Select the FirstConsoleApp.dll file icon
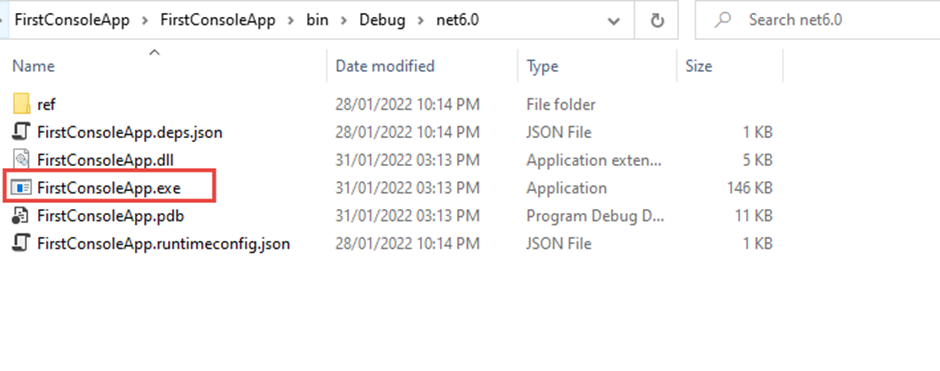This screenshot has width=940, height=371. click(x=21, y=160)
